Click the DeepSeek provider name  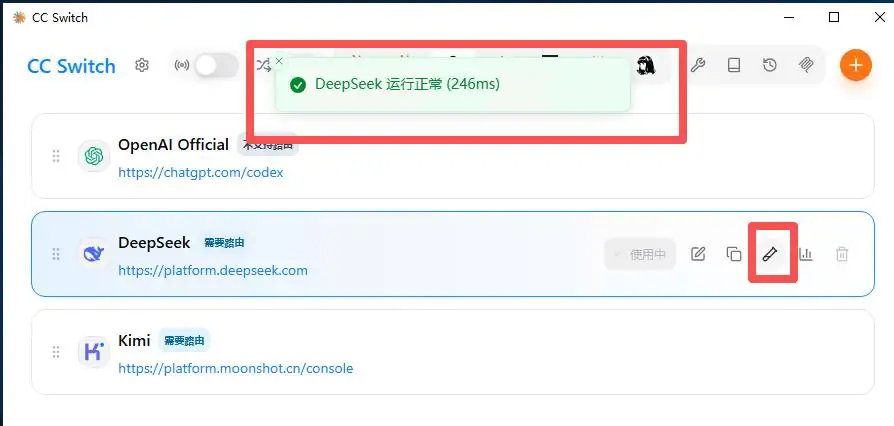[154, 243]
